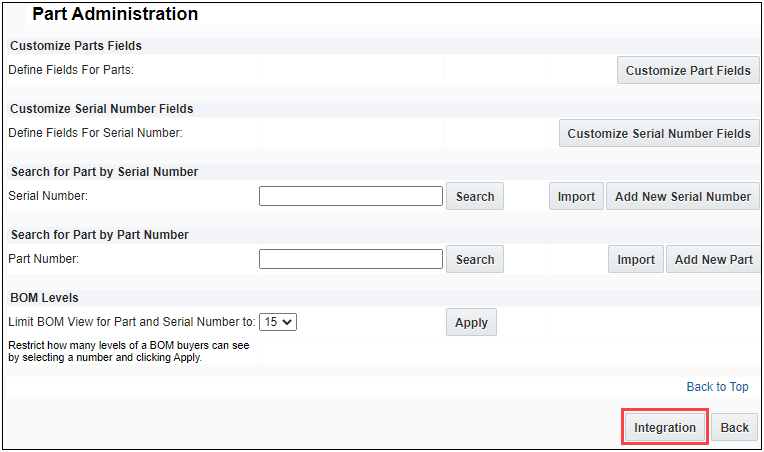Click the Customize Part Fields button
This screenshot has width=764, height=452.
[688, 71]
